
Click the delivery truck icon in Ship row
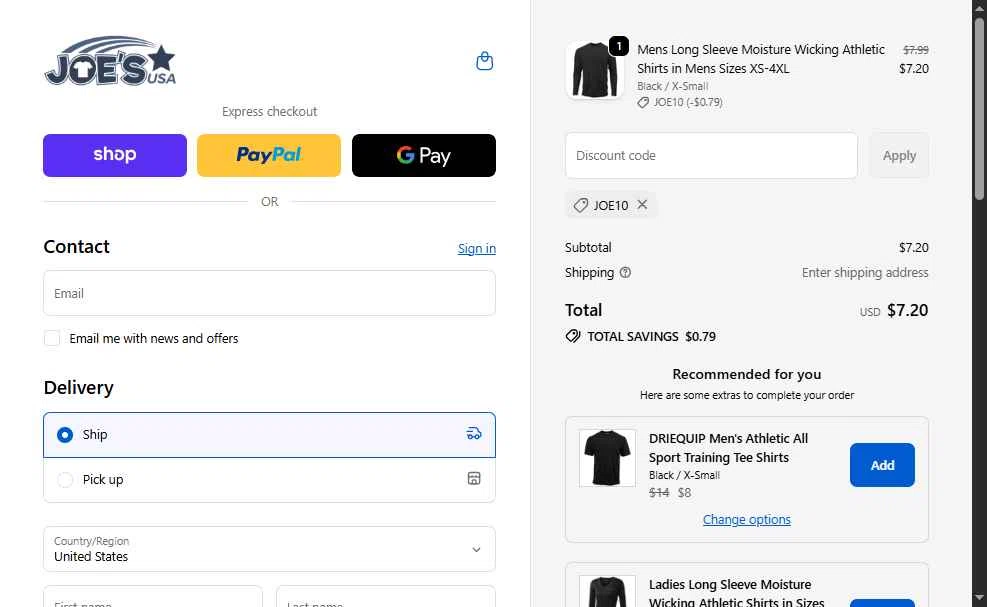pyautogui.click(x=474, y=434)
